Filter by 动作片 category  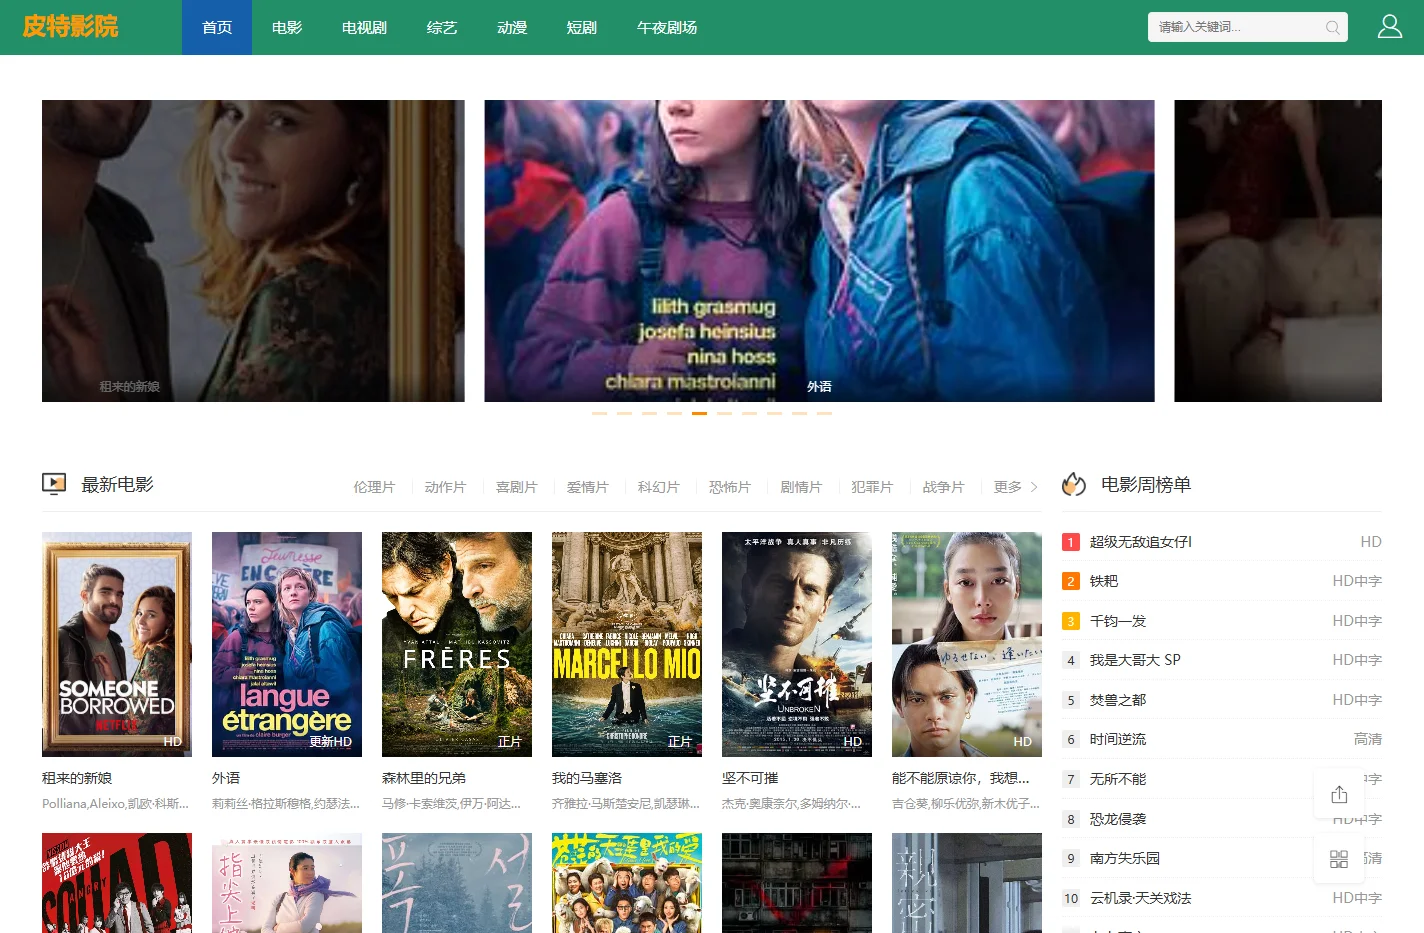pos(445,487)
